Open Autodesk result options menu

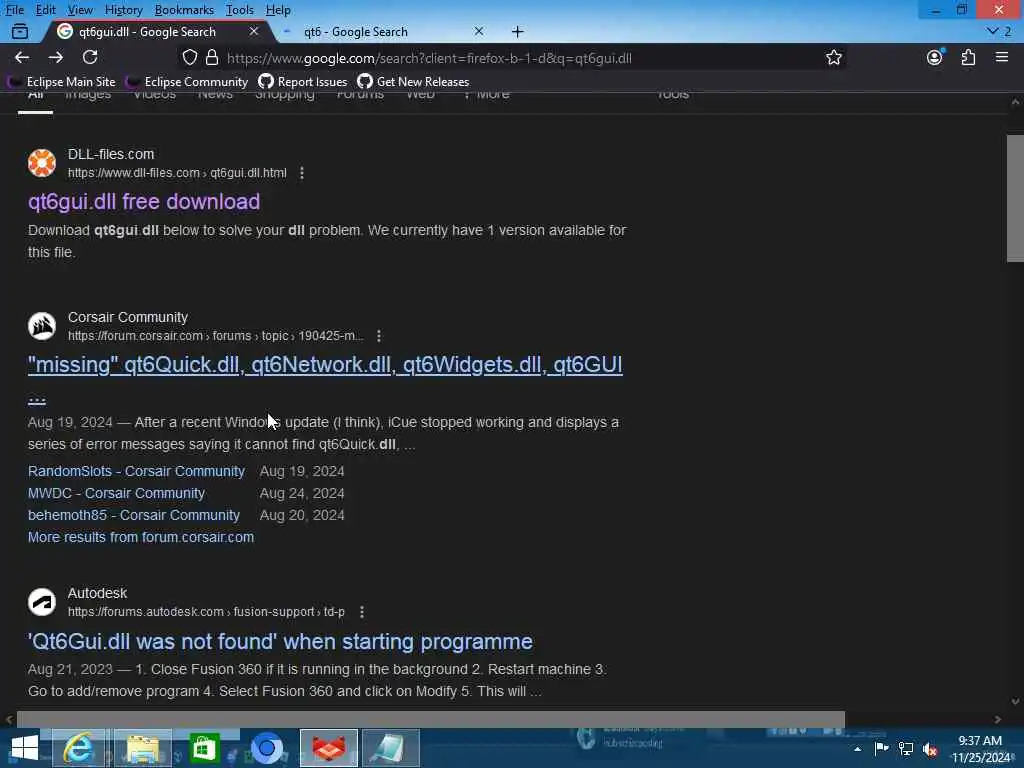tap(362, 612)
